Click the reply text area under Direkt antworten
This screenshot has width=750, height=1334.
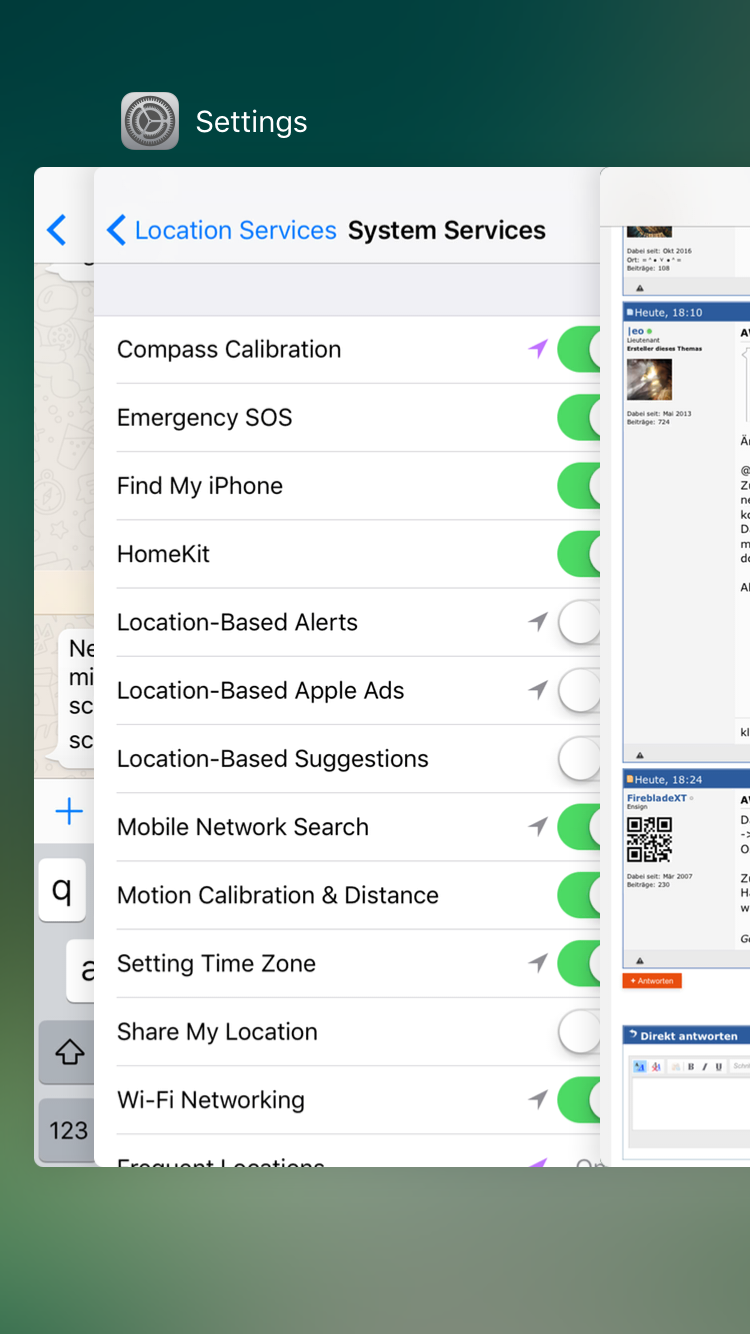pyautogui.click(x=690, y=1103)
